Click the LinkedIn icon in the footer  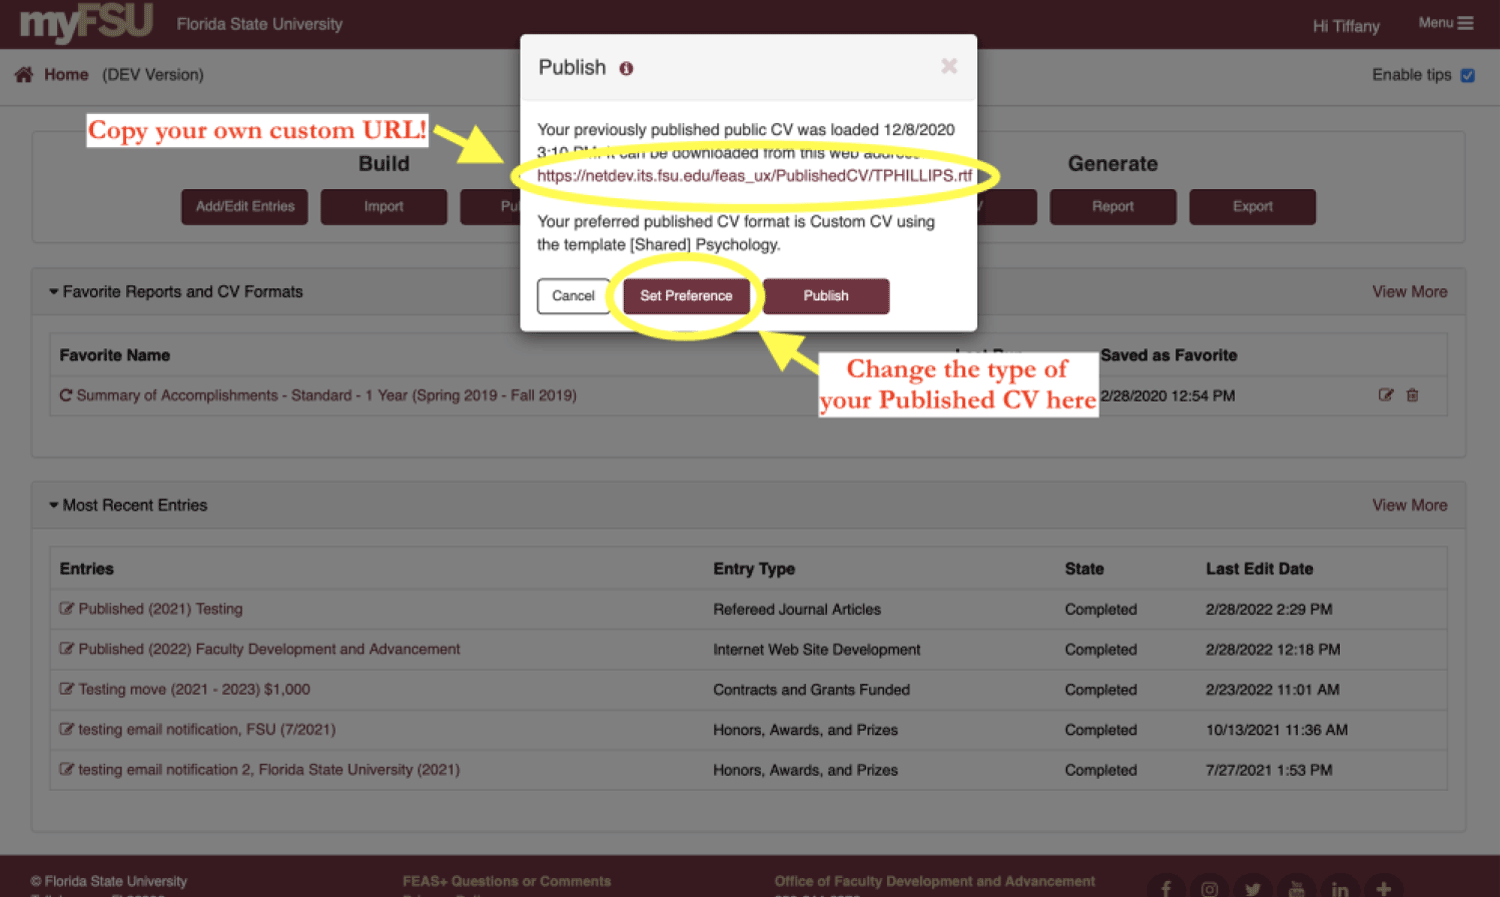point(1340,888)
